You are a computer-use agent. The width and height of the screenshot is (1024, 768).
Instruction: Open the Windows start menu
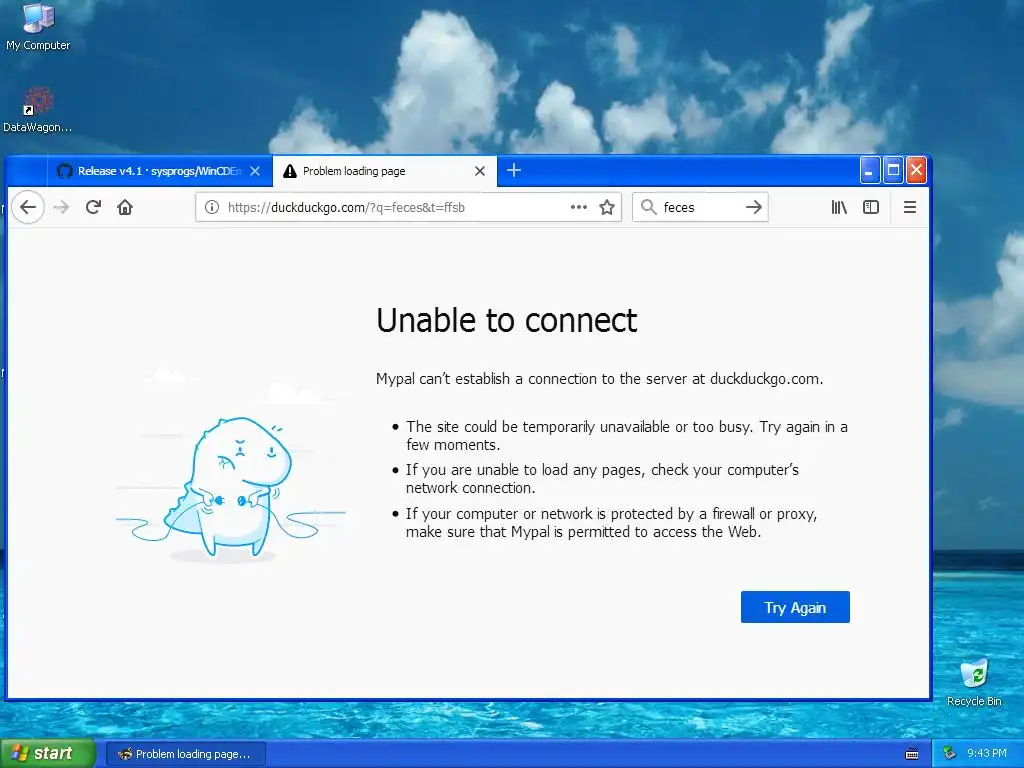(48, 754)
